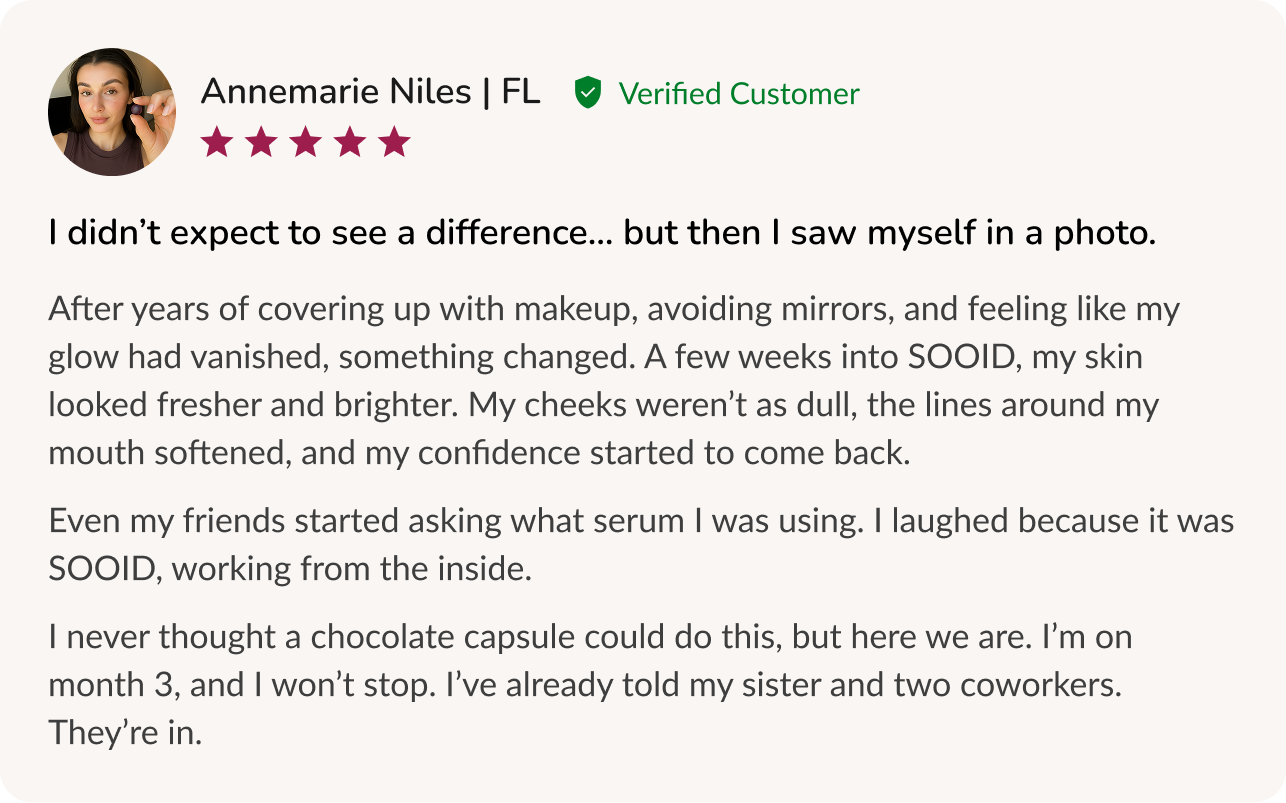Open Annemarie Niles' profile photo

click(x=111, y=112)
